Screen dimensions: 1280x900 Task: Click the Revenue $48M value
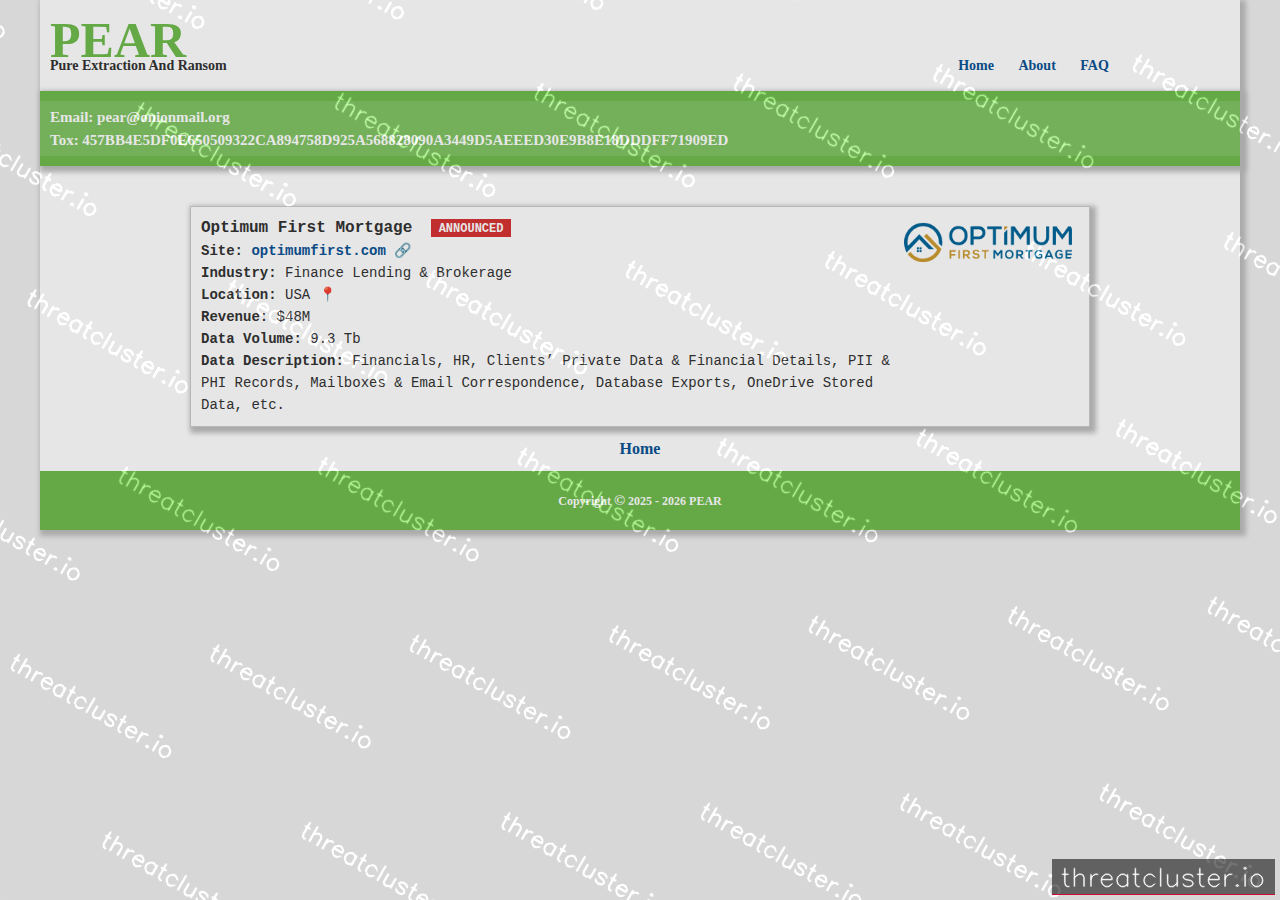[293, 317]
